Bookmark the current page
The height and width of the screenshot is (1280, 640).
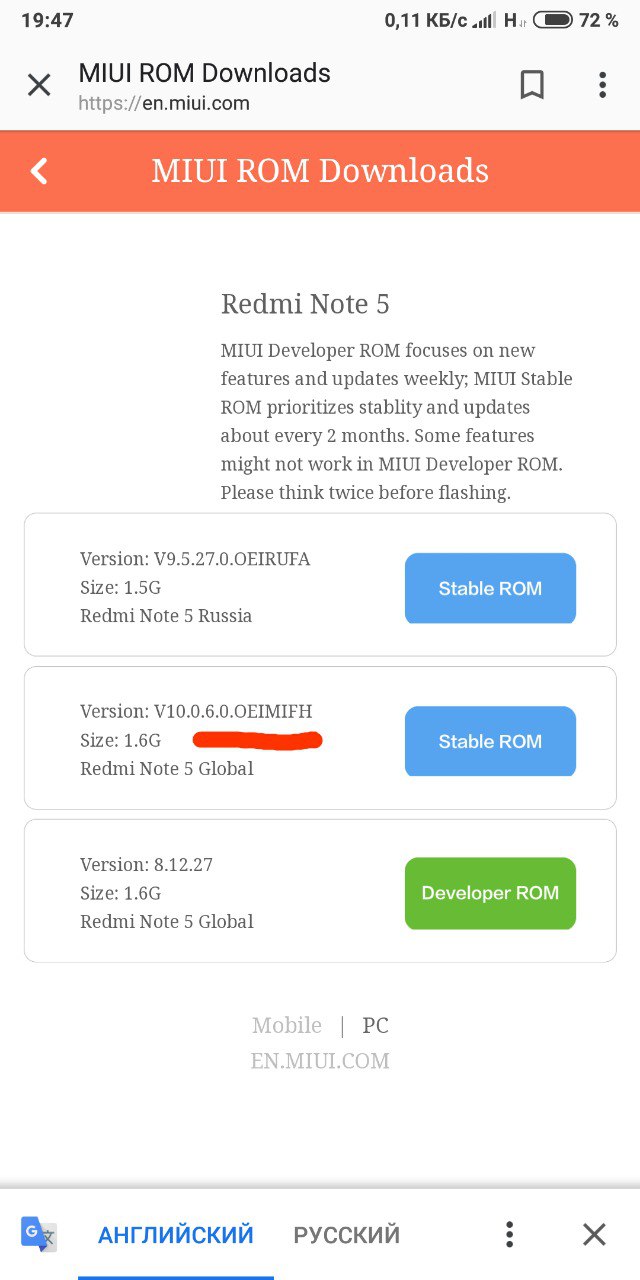click(532, 85)
